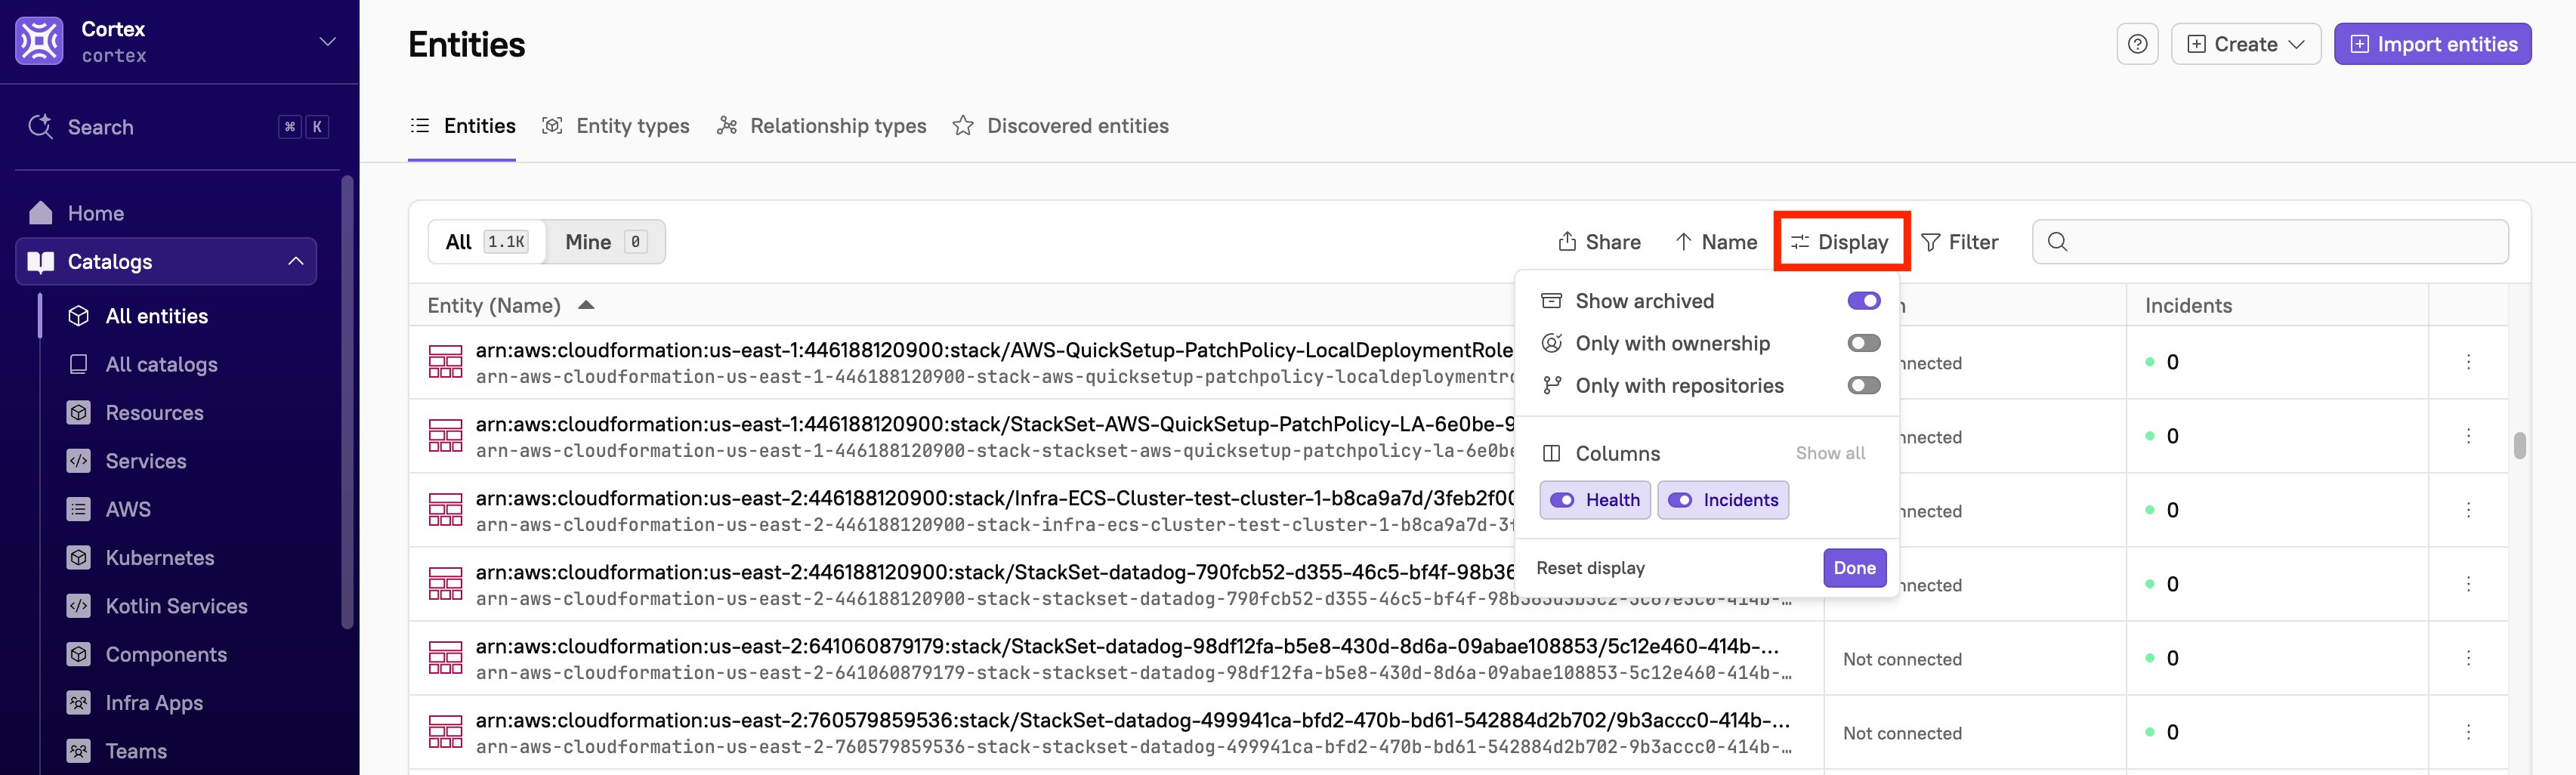Click the Infra Apps icon
2576x775 pixels.
(x=79, y=702)
